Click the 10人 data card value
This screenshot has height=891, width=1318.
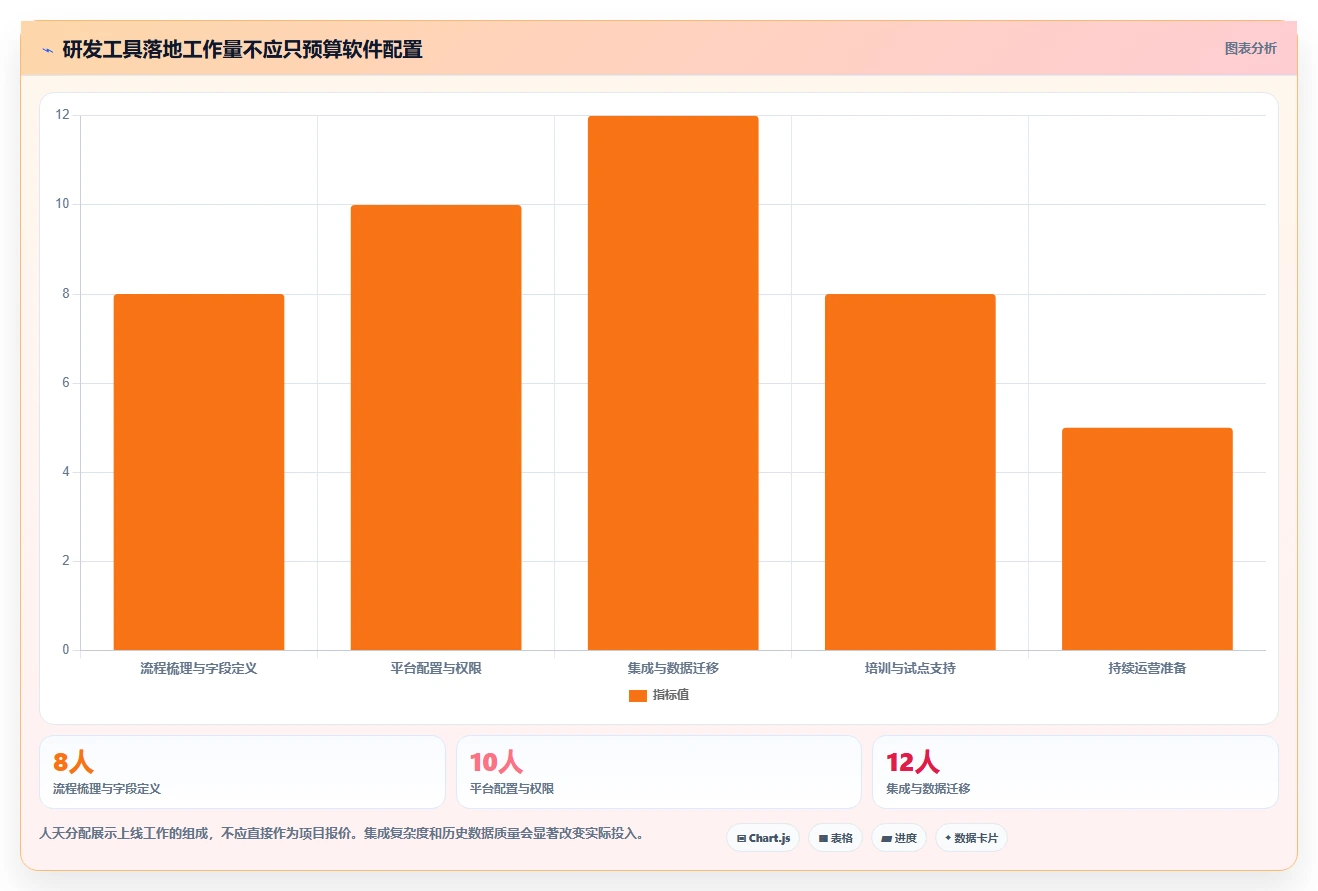point(496,762)
